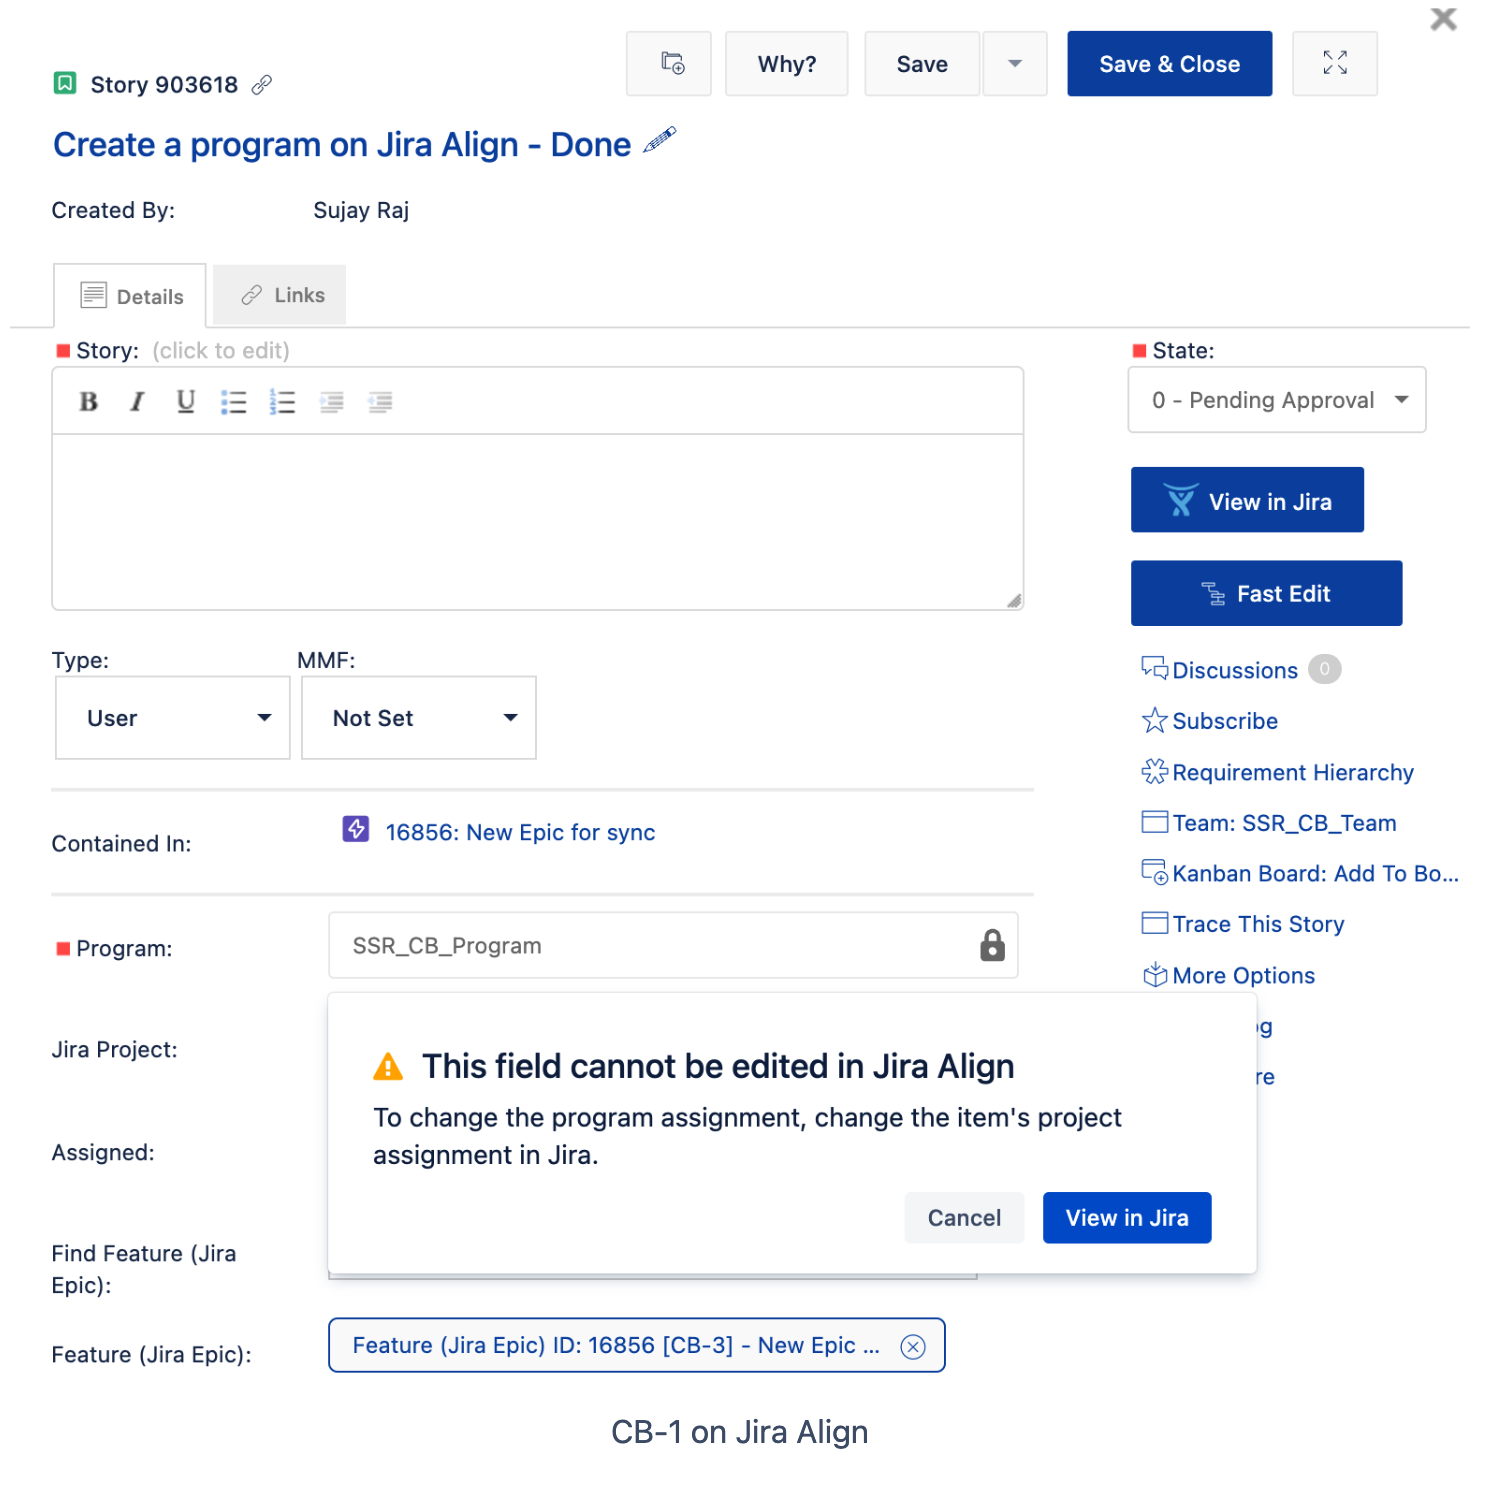Viewport: 1488px width, 1486px height.
Task: Click the text area resize handle
Action: pyautogui.click(x=1014, y=600)
